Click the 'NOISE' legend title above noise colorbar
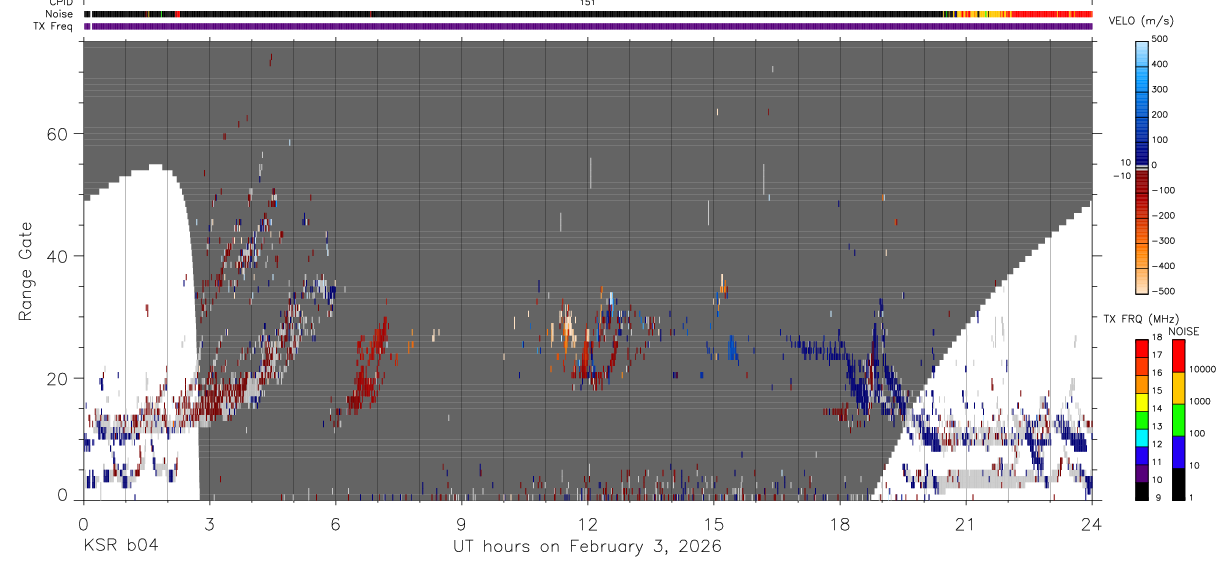This screenshot has height=567, width=1228. (1184, 332)
